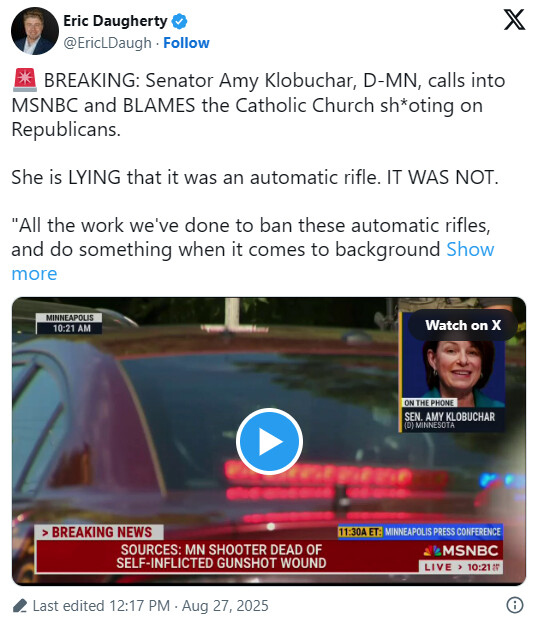
Task: Open Eric Daugherty's profile avatar
Action: pos(35,31)
